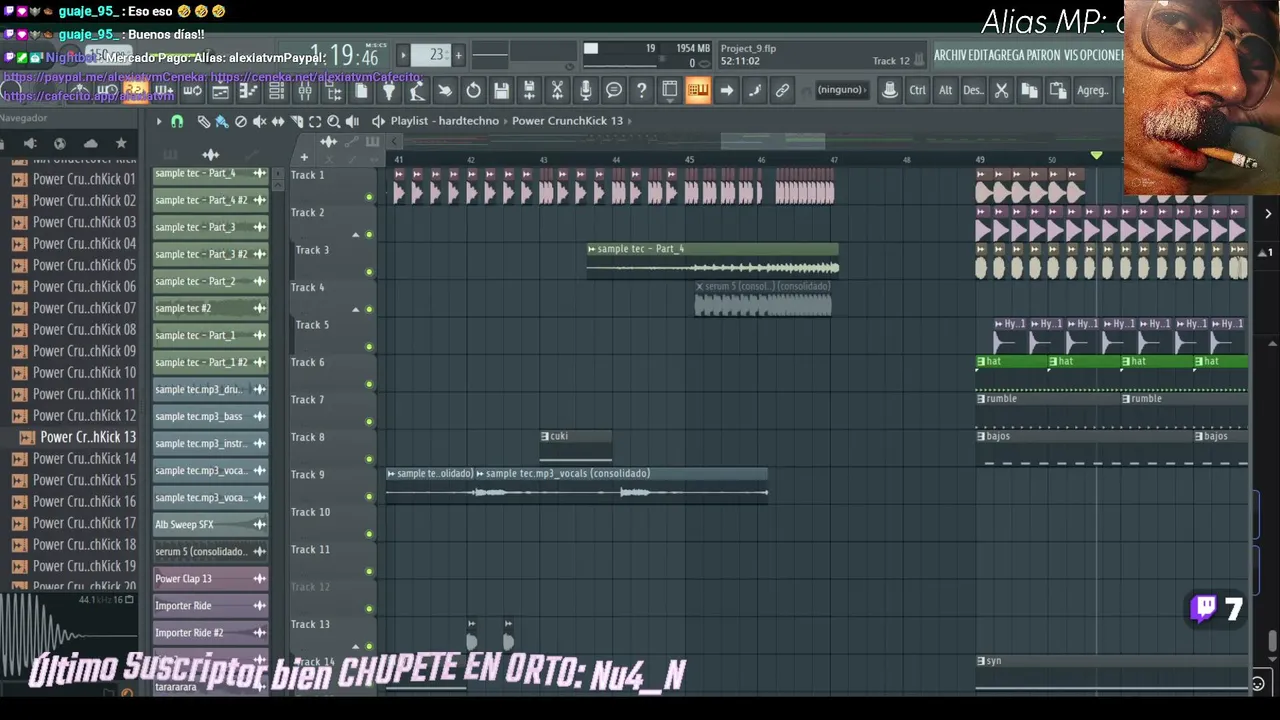This screenshot has width=1280, height=720.
Task: Open the ARCHIV menu
Action: [950, 56]
